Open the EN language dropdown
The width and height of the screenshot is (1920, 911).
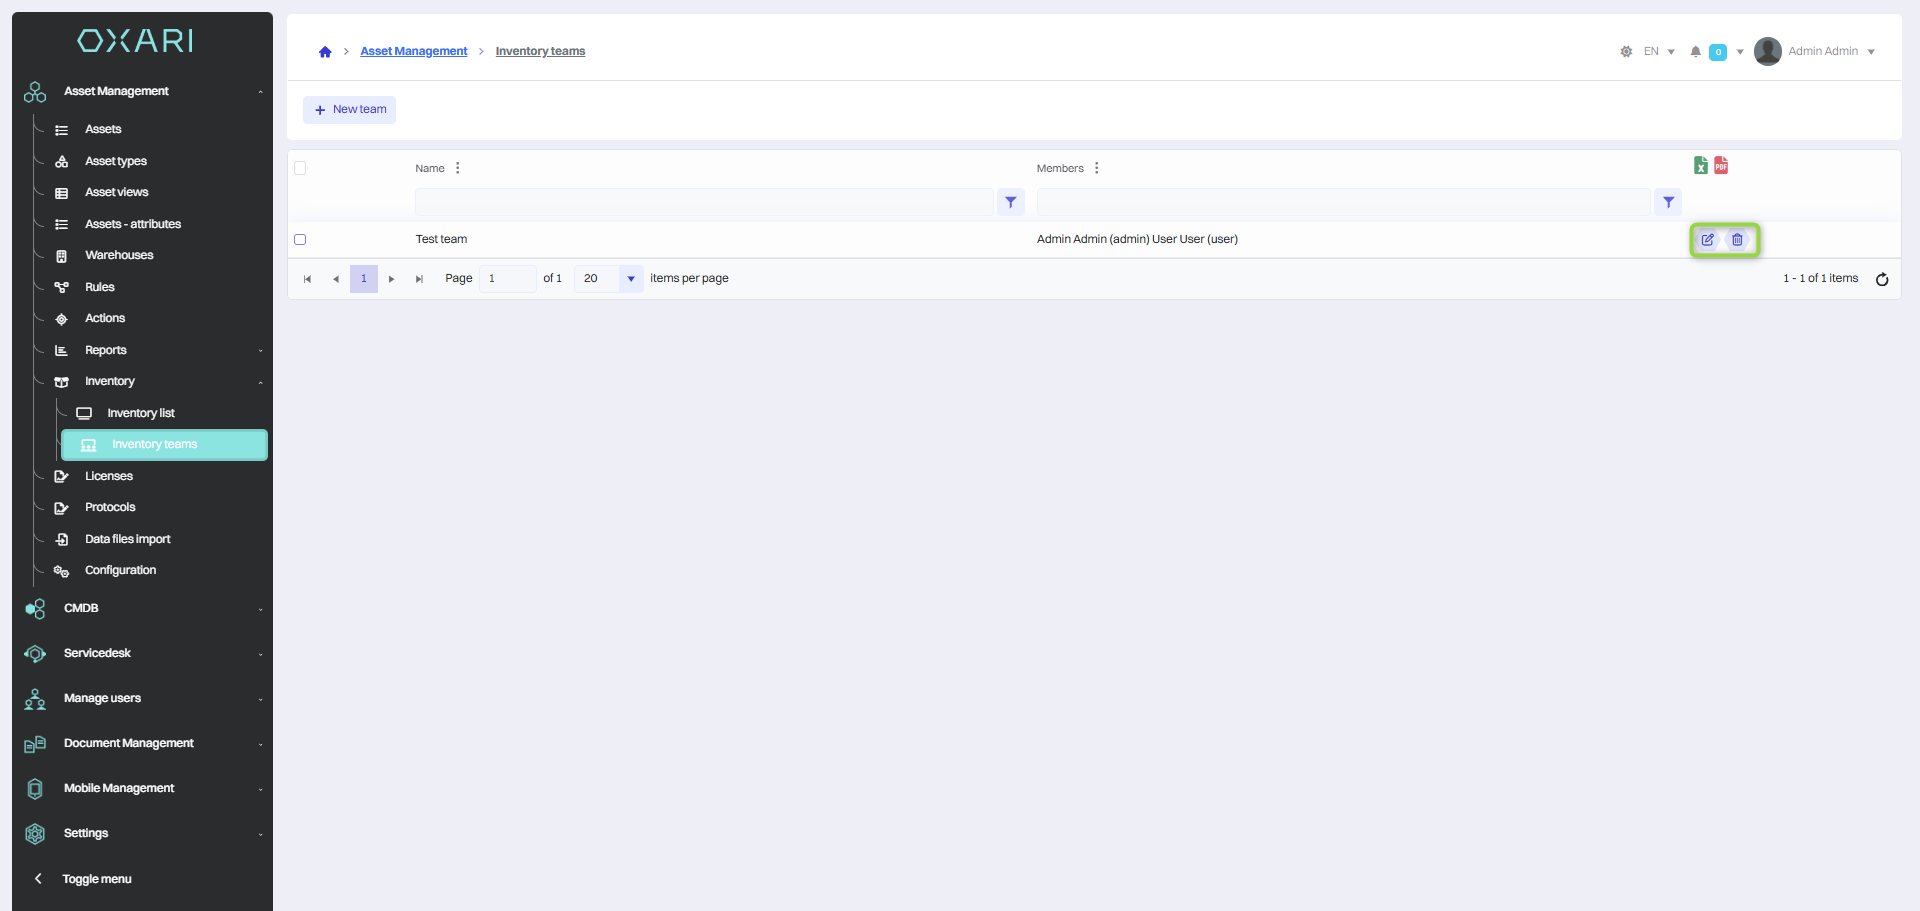pos(1658,52)
